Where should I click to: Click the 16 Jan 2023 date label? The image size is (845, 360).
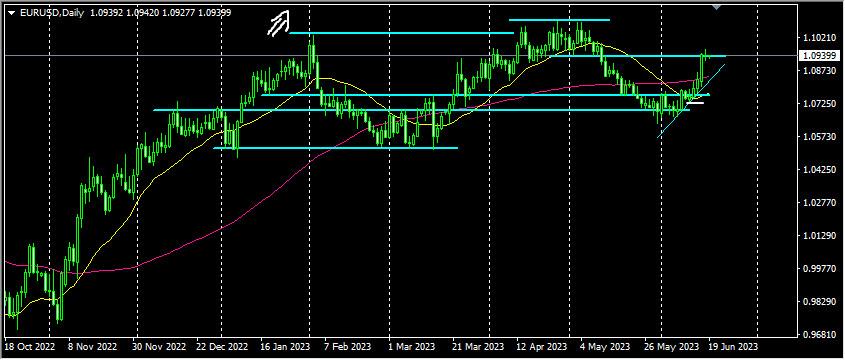(285, 345)
